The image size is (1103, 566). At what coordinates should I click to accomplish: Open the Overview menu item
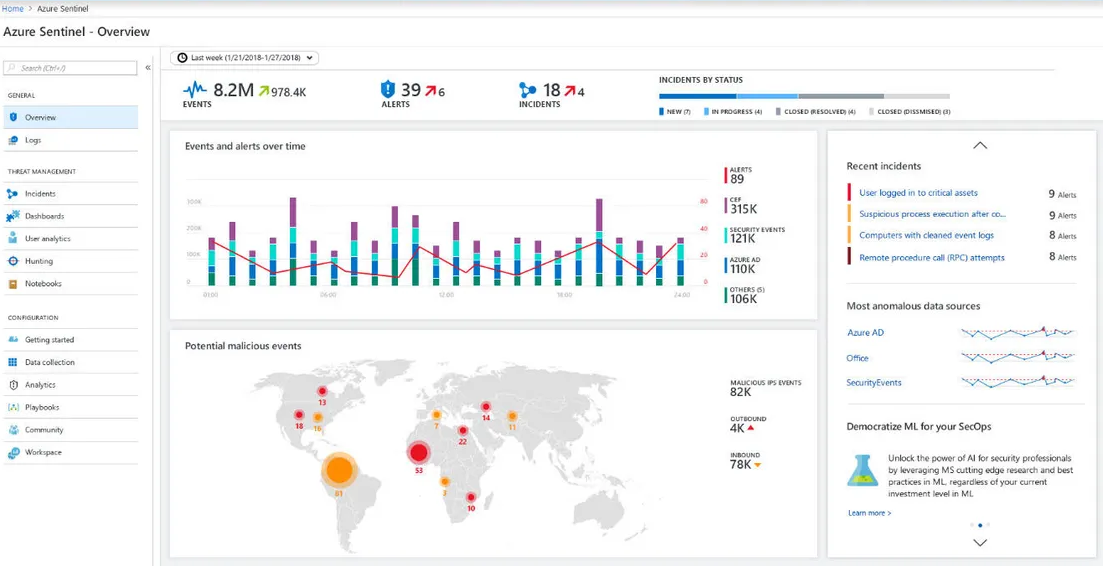click(x=70, y=117)
